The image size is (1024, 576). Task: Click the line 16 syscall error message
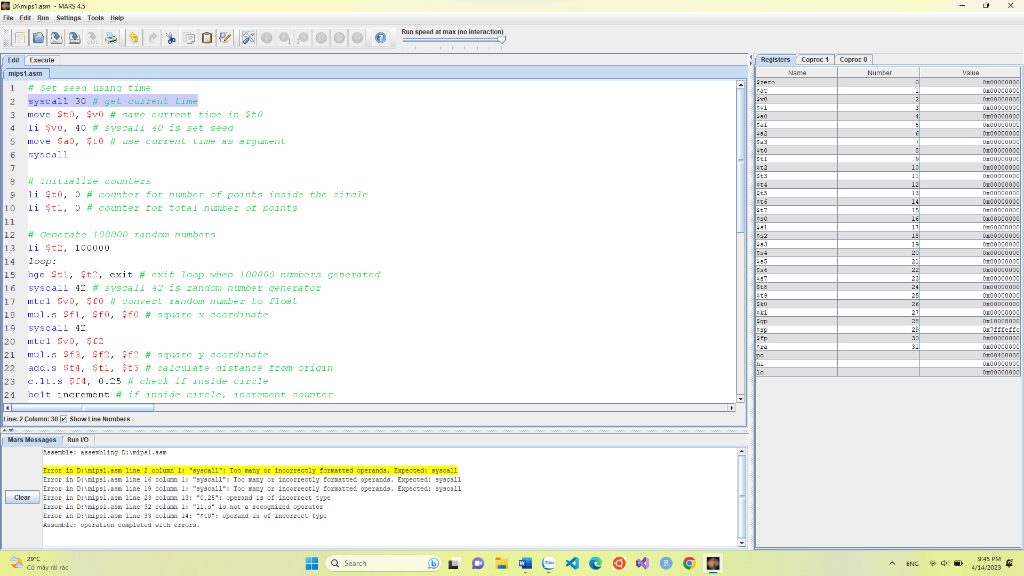point(252,479)
